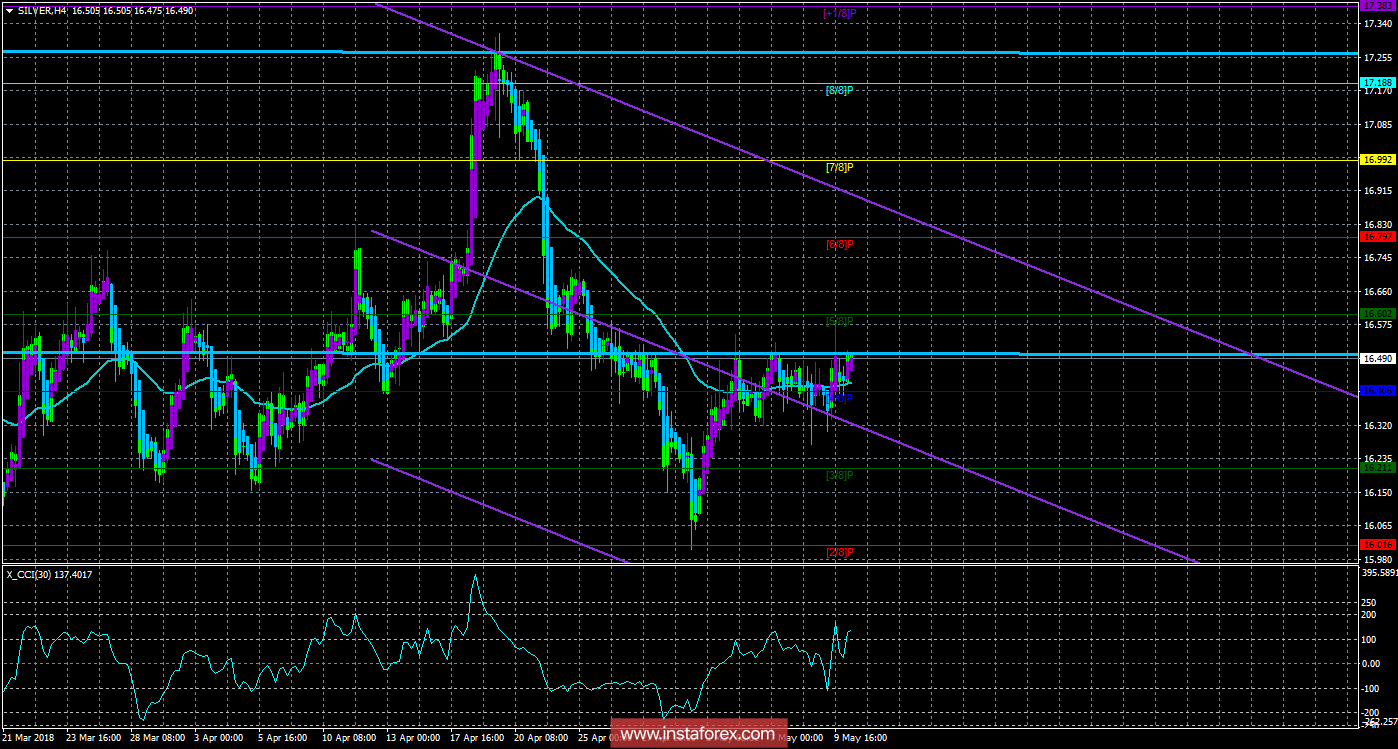Click the white 16.490 current price tag

click(x=1377, y=358)
